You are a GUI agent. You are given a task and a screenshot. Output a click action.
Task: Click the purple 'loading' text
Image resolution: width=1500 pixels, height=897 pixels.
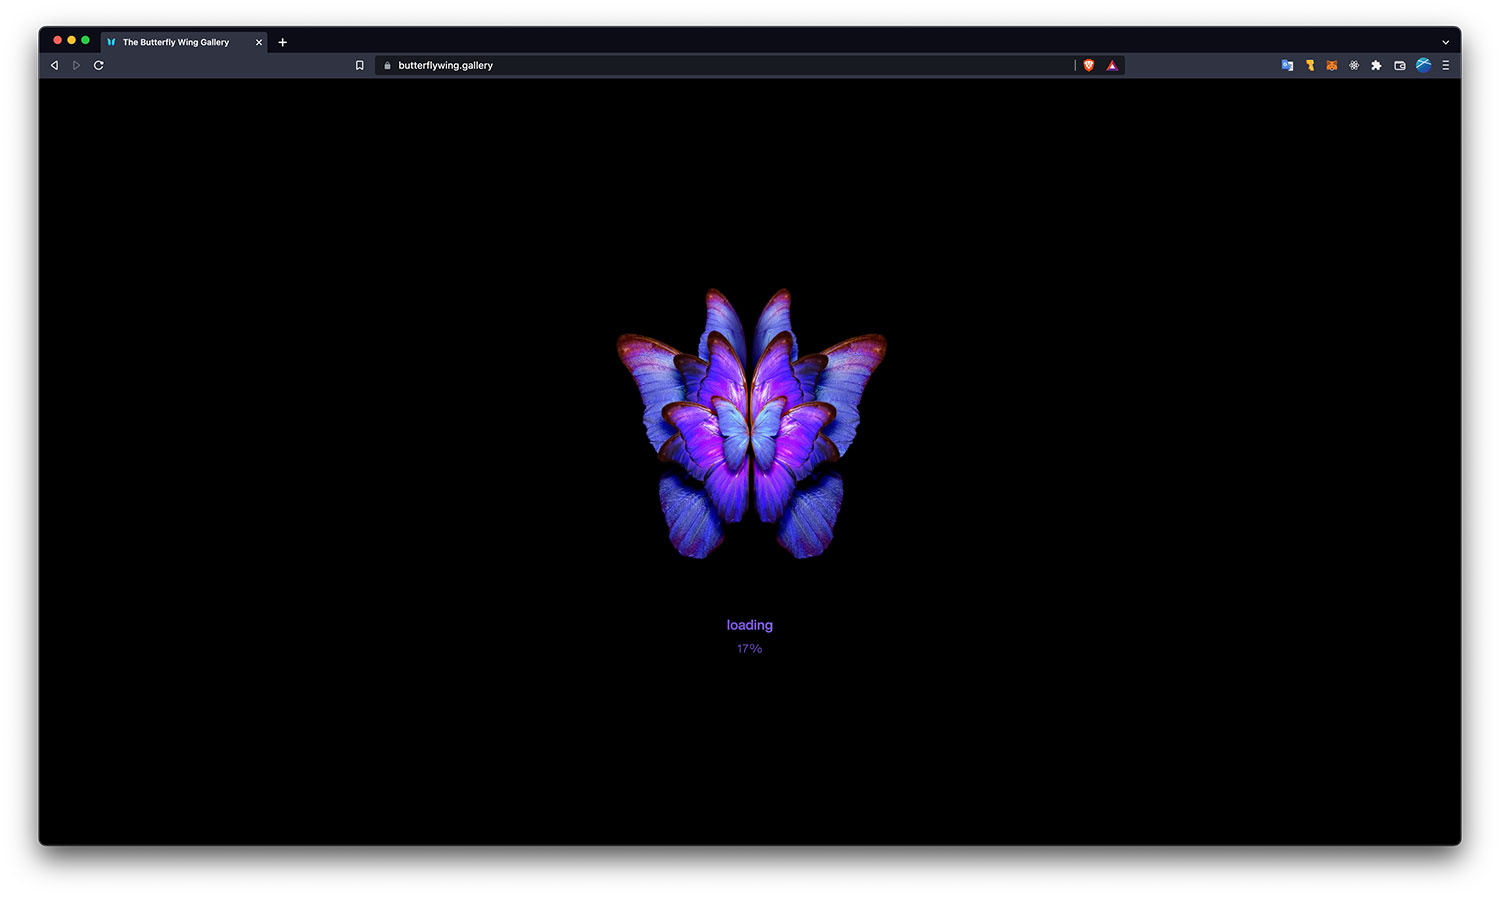(749, 625)
